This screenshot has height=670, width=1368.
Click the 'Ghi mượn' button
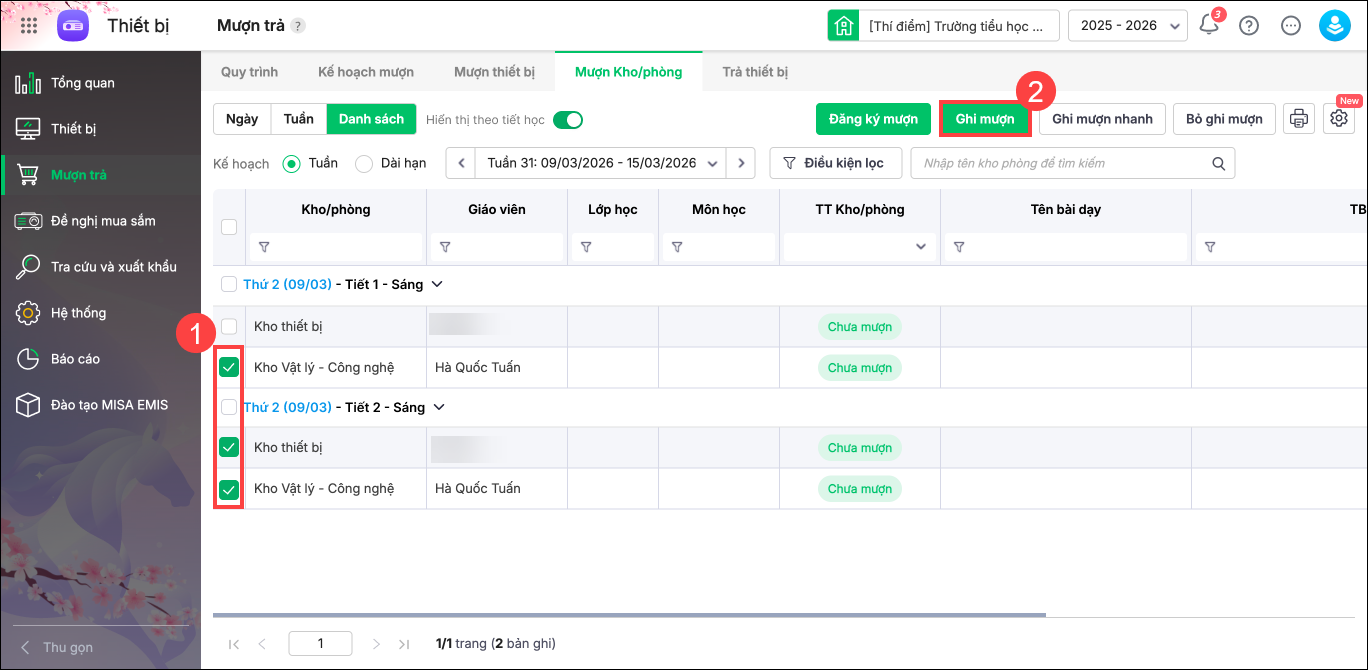[x=985, y=119]
